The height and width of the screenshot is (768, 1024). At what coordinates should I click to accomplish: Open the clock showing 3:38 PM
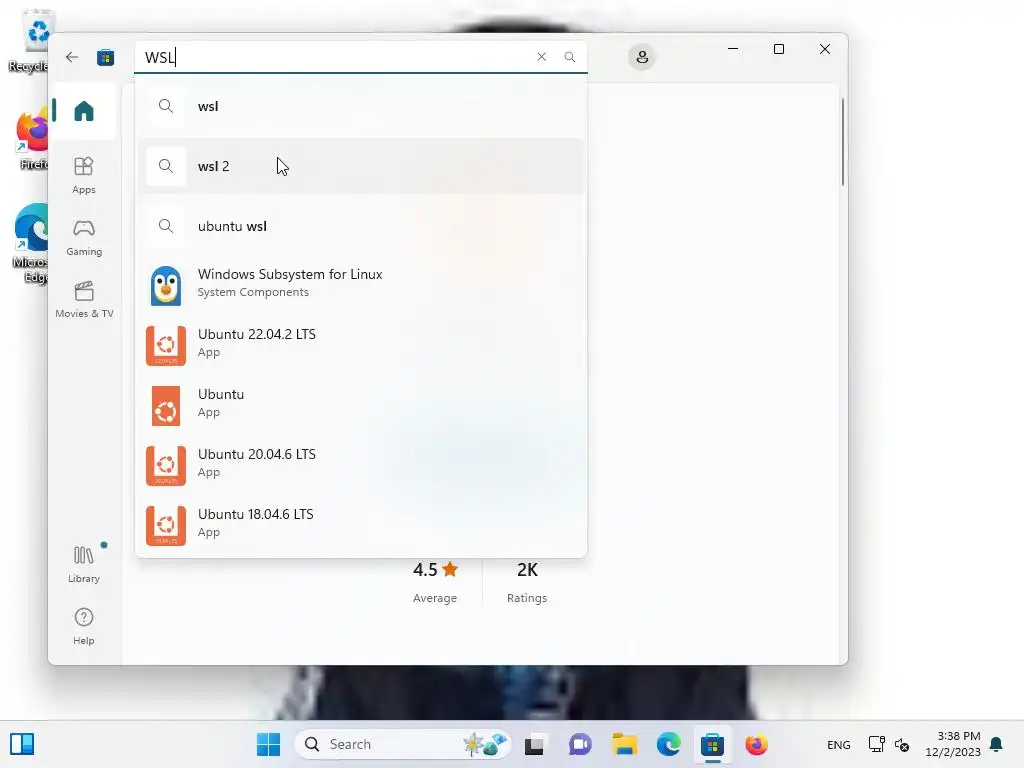953,744
